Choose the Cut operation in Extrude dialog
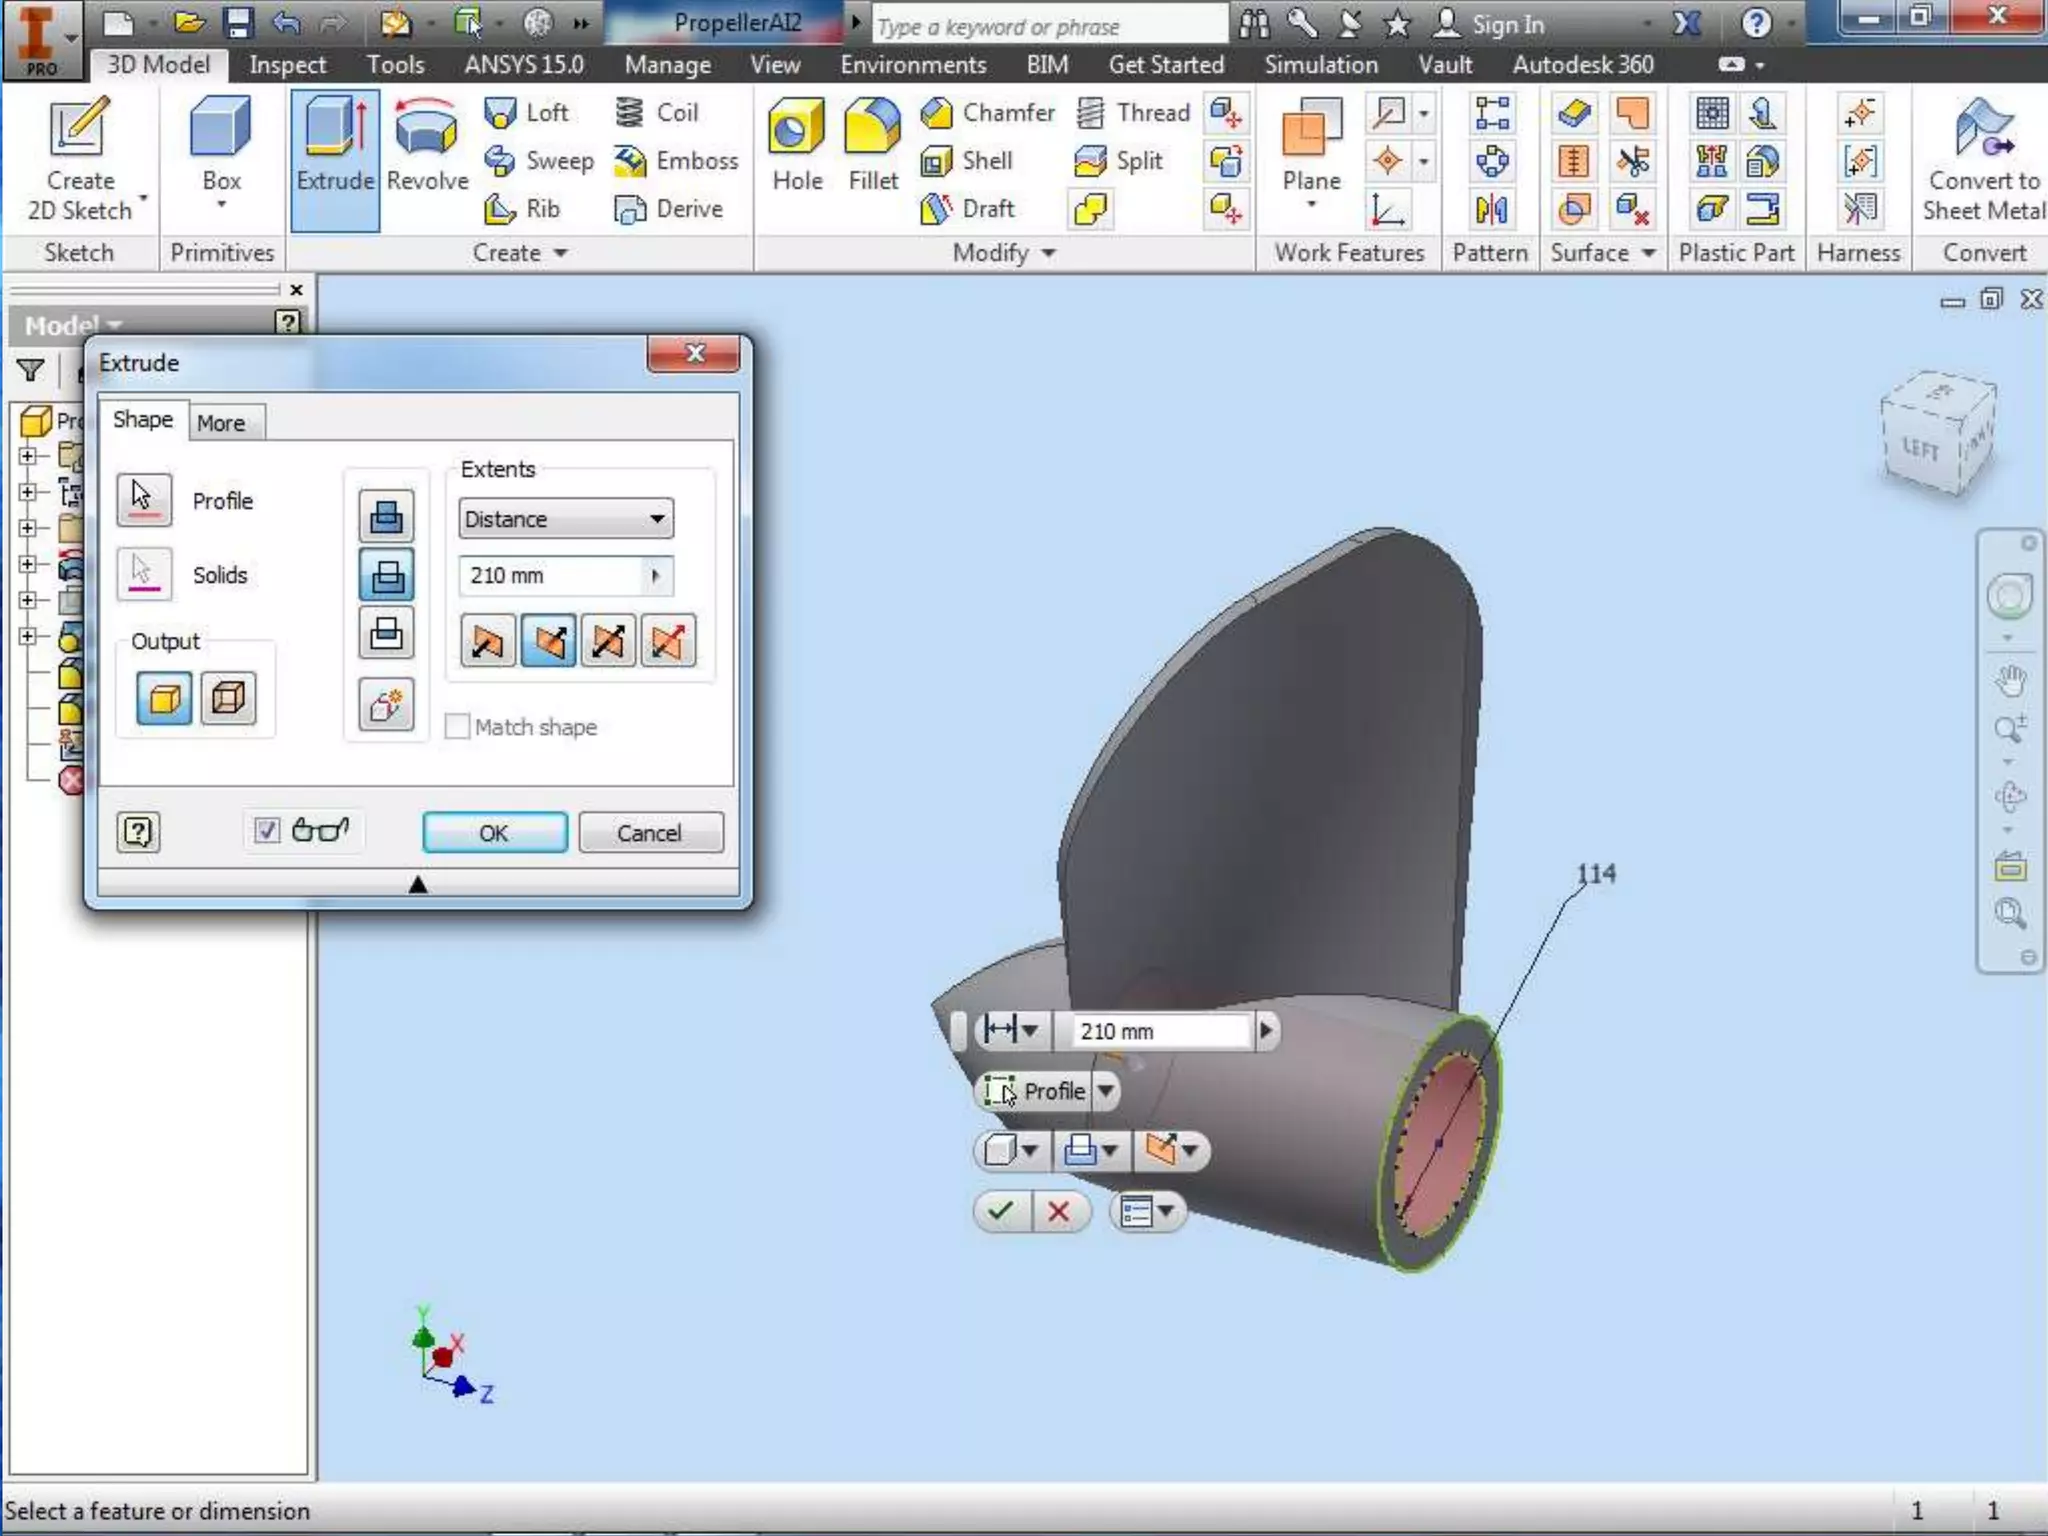The height and width of the screenshot is (1536, 2048). coord(386,575)
